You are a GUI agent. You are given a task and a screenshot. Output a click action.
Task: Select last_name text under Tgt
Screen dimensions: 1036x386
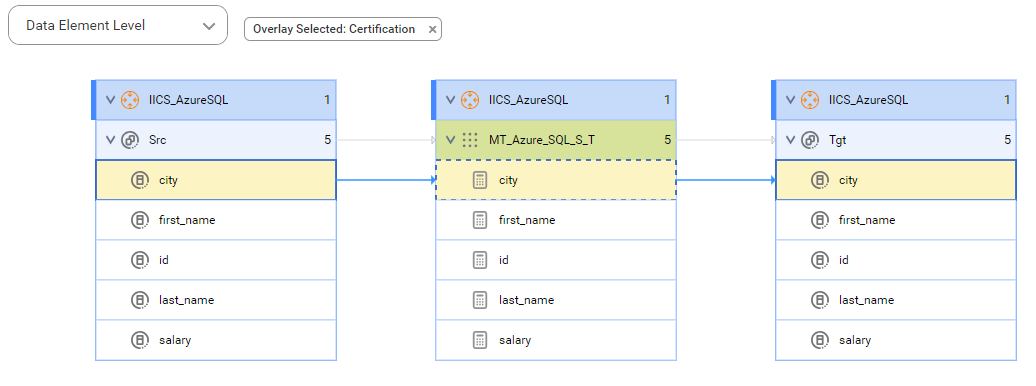pyautogui.click(x=867, y=300)
